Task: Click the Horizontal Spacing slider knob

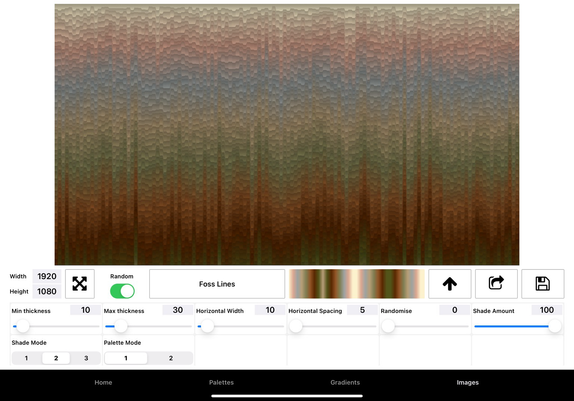Action: (x=296, y=326)
